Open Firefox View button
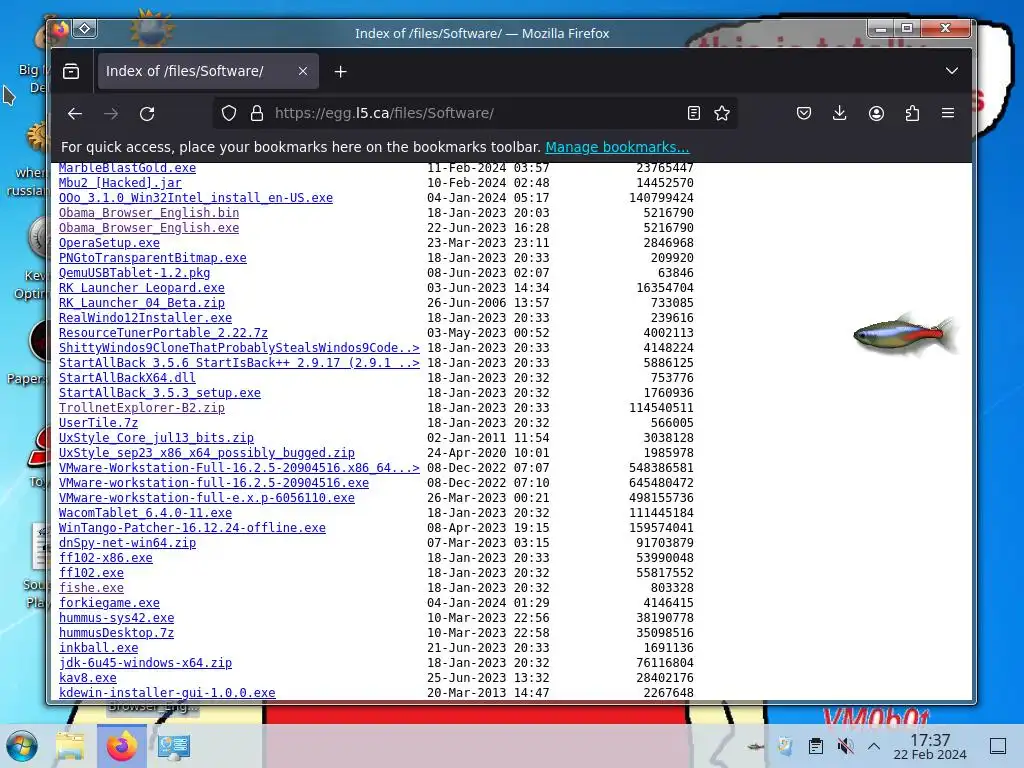Viewport: 1024px width, 768px height. pos(71,71)
